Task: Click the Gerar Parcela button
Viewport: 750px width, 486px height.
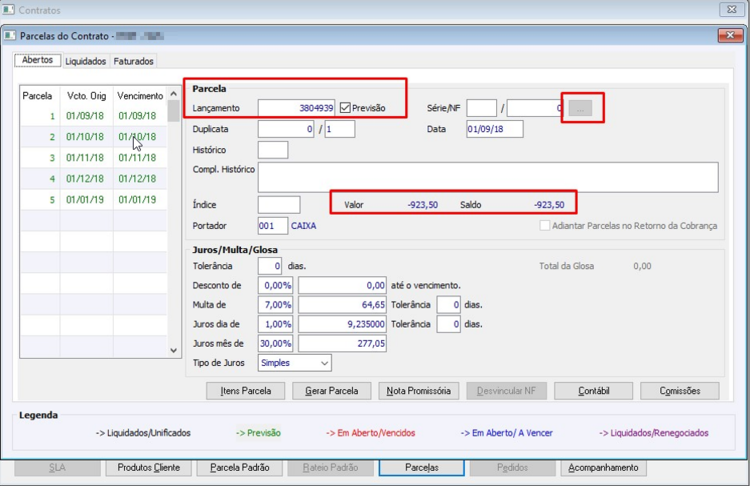Action: point(331,391)
